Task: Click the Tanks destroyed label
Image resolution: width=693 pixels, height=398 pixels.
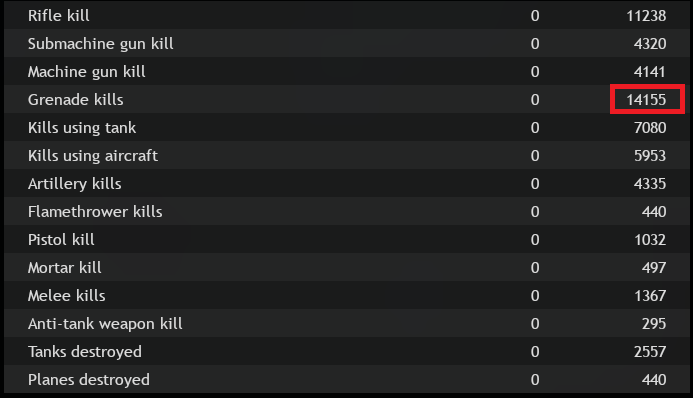Action: click(85, 352)
